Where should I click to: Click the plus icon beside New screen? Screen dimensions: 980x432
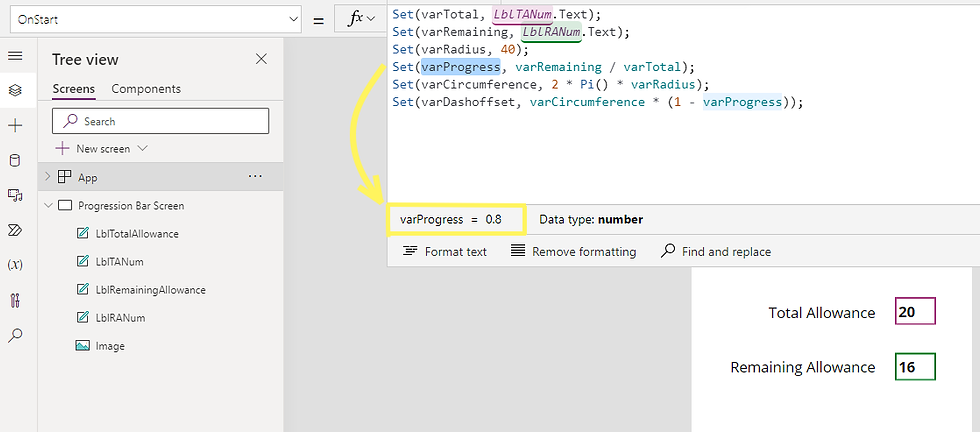point(62,149)
